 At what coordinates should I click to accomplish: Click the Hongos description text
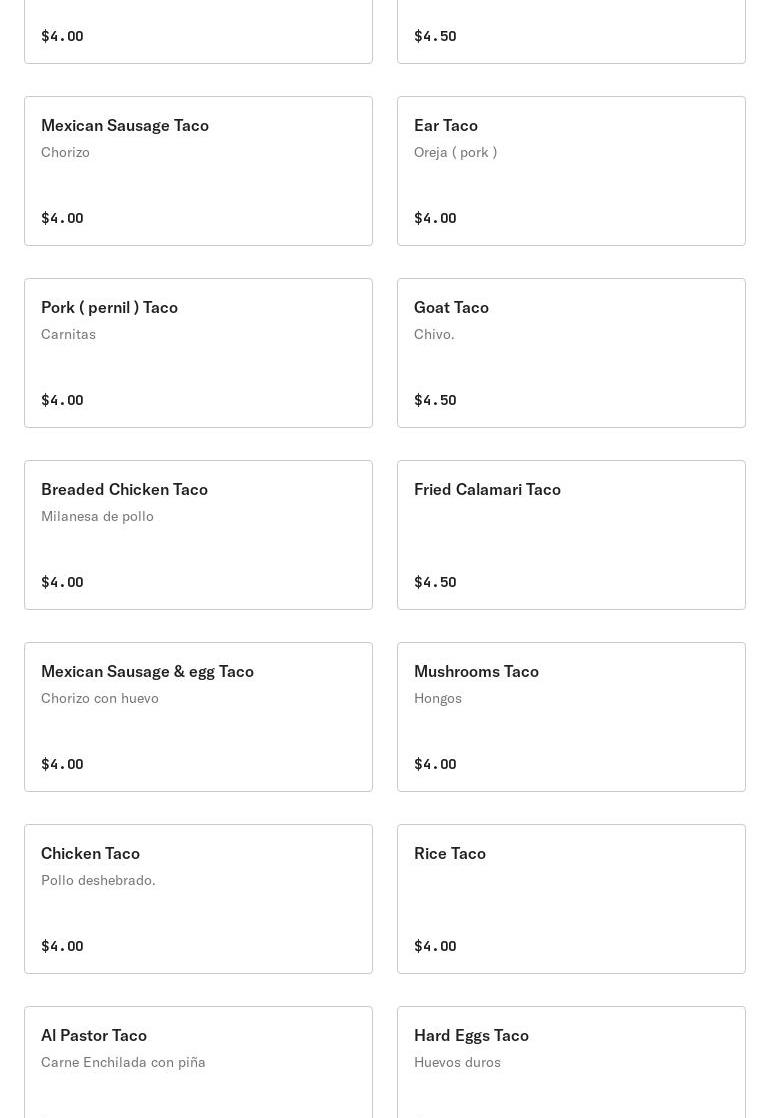438,698
